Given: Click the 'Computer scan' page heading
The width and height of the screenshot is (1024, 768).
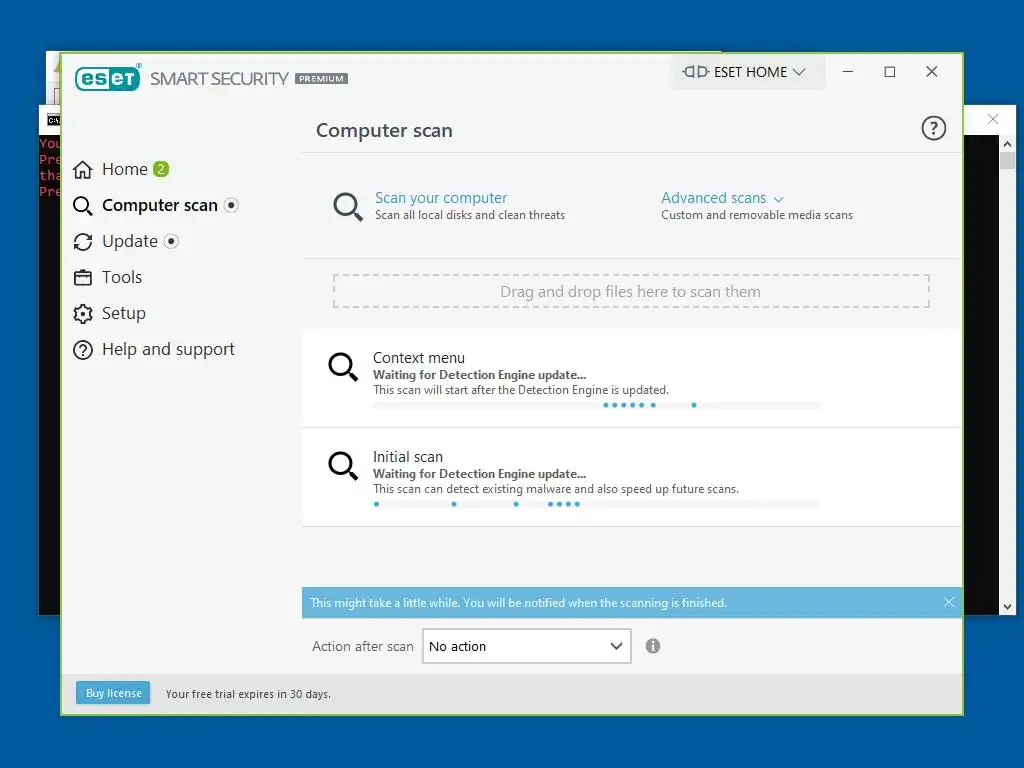Looking at the screenshot, I should (384, 130).
